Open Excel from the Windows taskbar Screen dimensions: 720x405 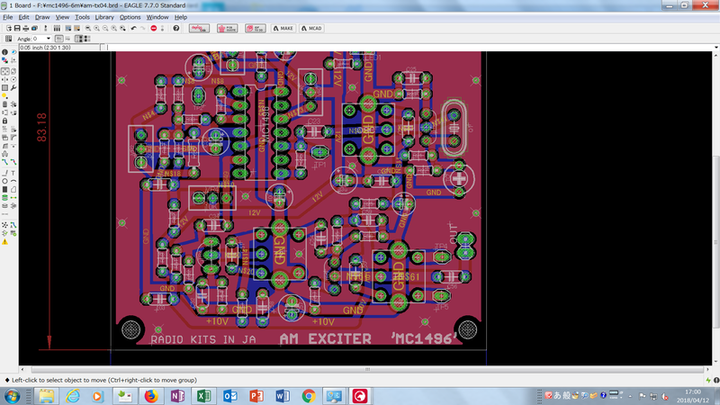(205, 397)
